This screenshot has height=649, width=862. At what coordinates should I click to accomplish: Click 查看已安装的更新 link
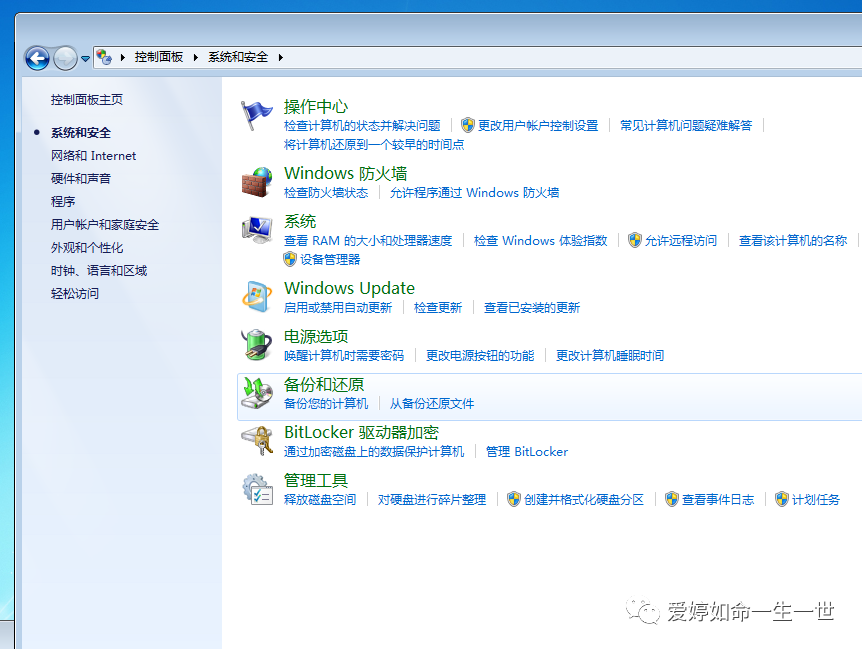pos(532,308)
